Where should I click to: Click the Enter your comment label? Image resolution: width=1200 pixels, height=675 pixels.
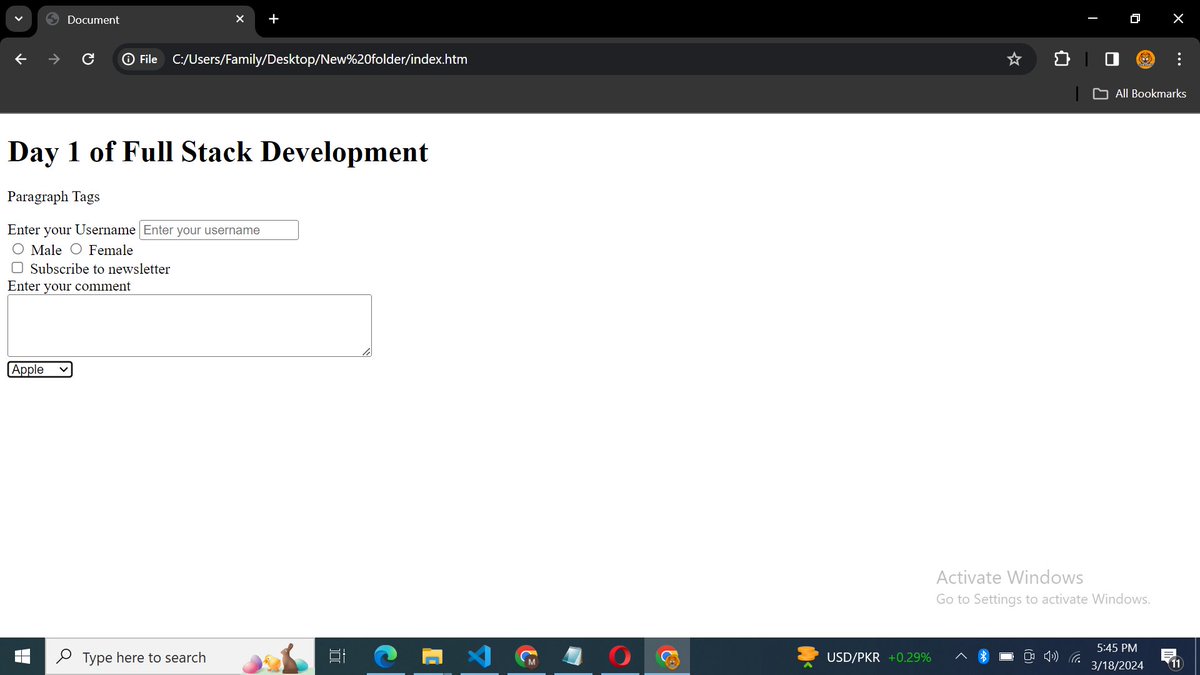pyautogui.click(x=69, y=286)
